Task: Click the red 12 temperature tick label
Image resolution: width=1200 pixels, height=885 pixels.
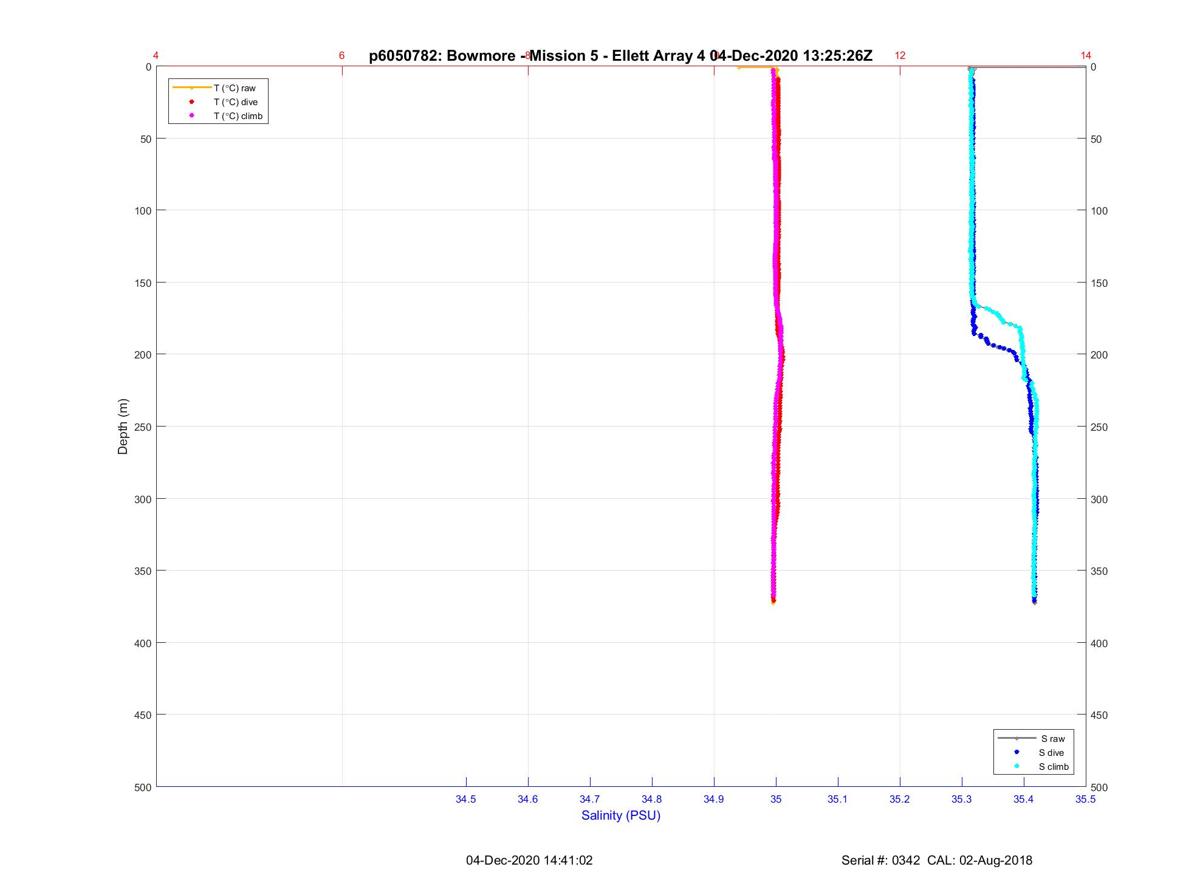Action: tap(900, 56)
